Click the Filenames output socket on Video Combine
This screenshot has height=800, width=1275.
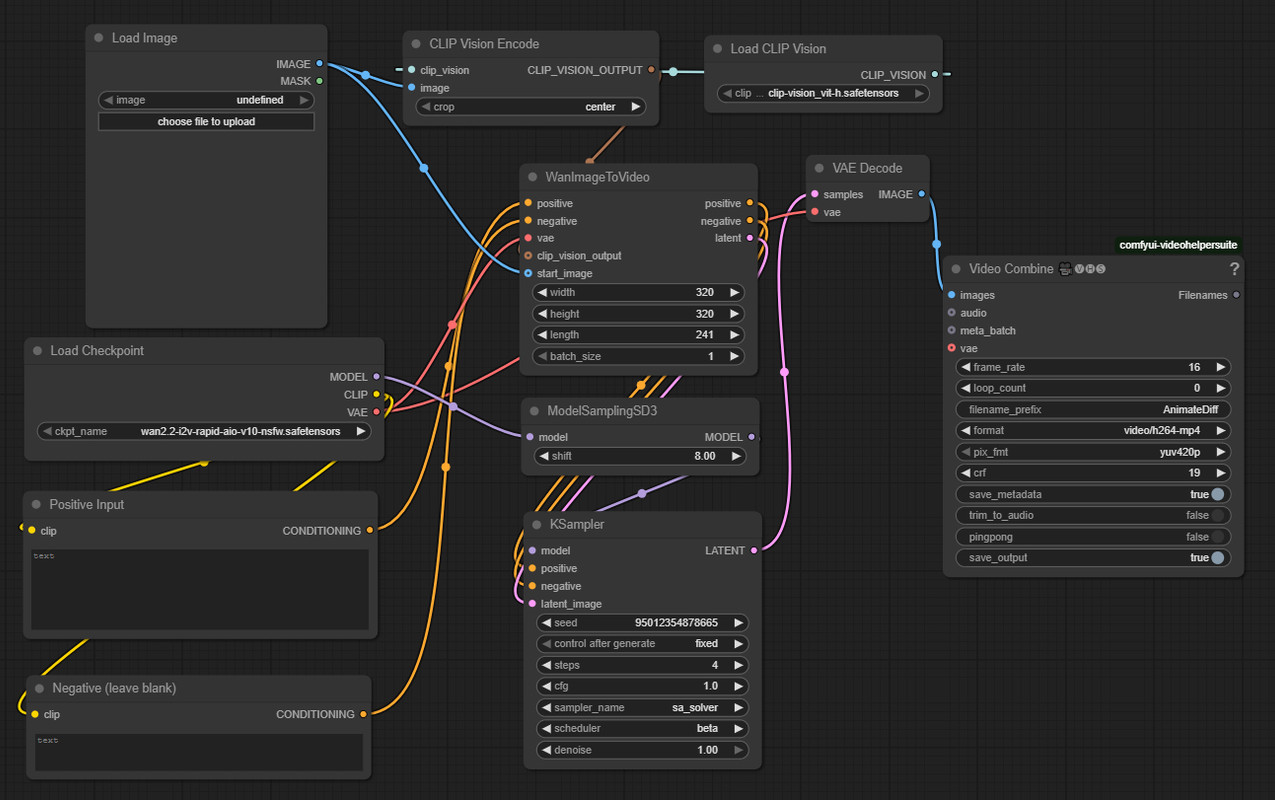click(x=1237, y=295)
